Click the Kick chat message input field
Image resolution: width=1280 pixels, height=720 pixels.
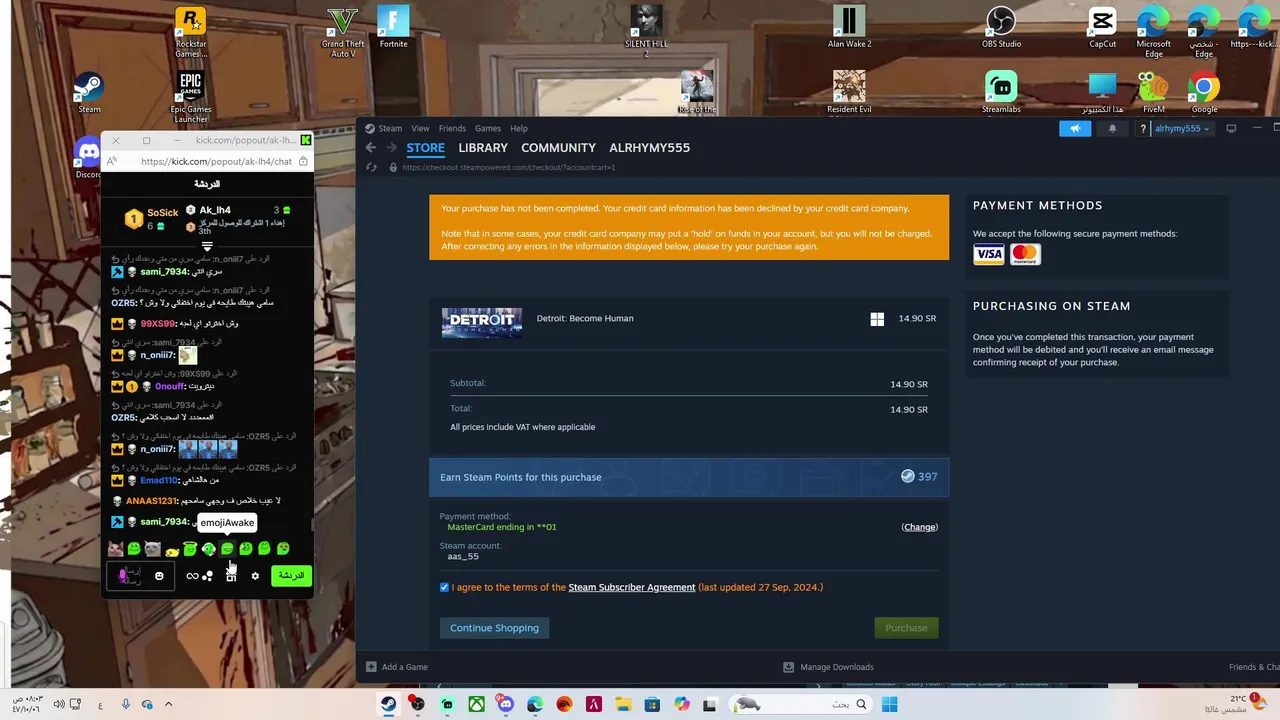click(140, 576)
